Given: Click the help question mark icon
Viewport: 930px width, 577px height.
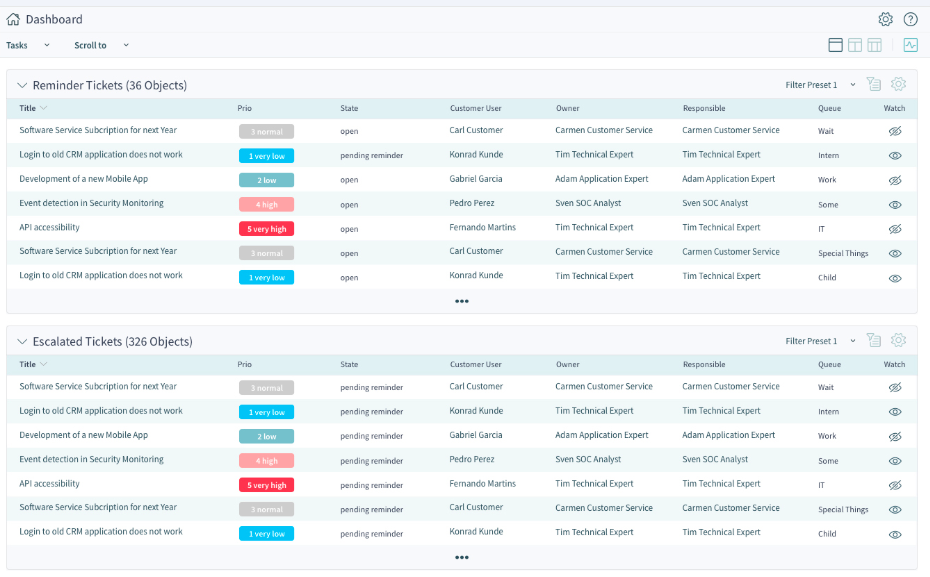Looking at the screenshot, I should tap(910, 19).
